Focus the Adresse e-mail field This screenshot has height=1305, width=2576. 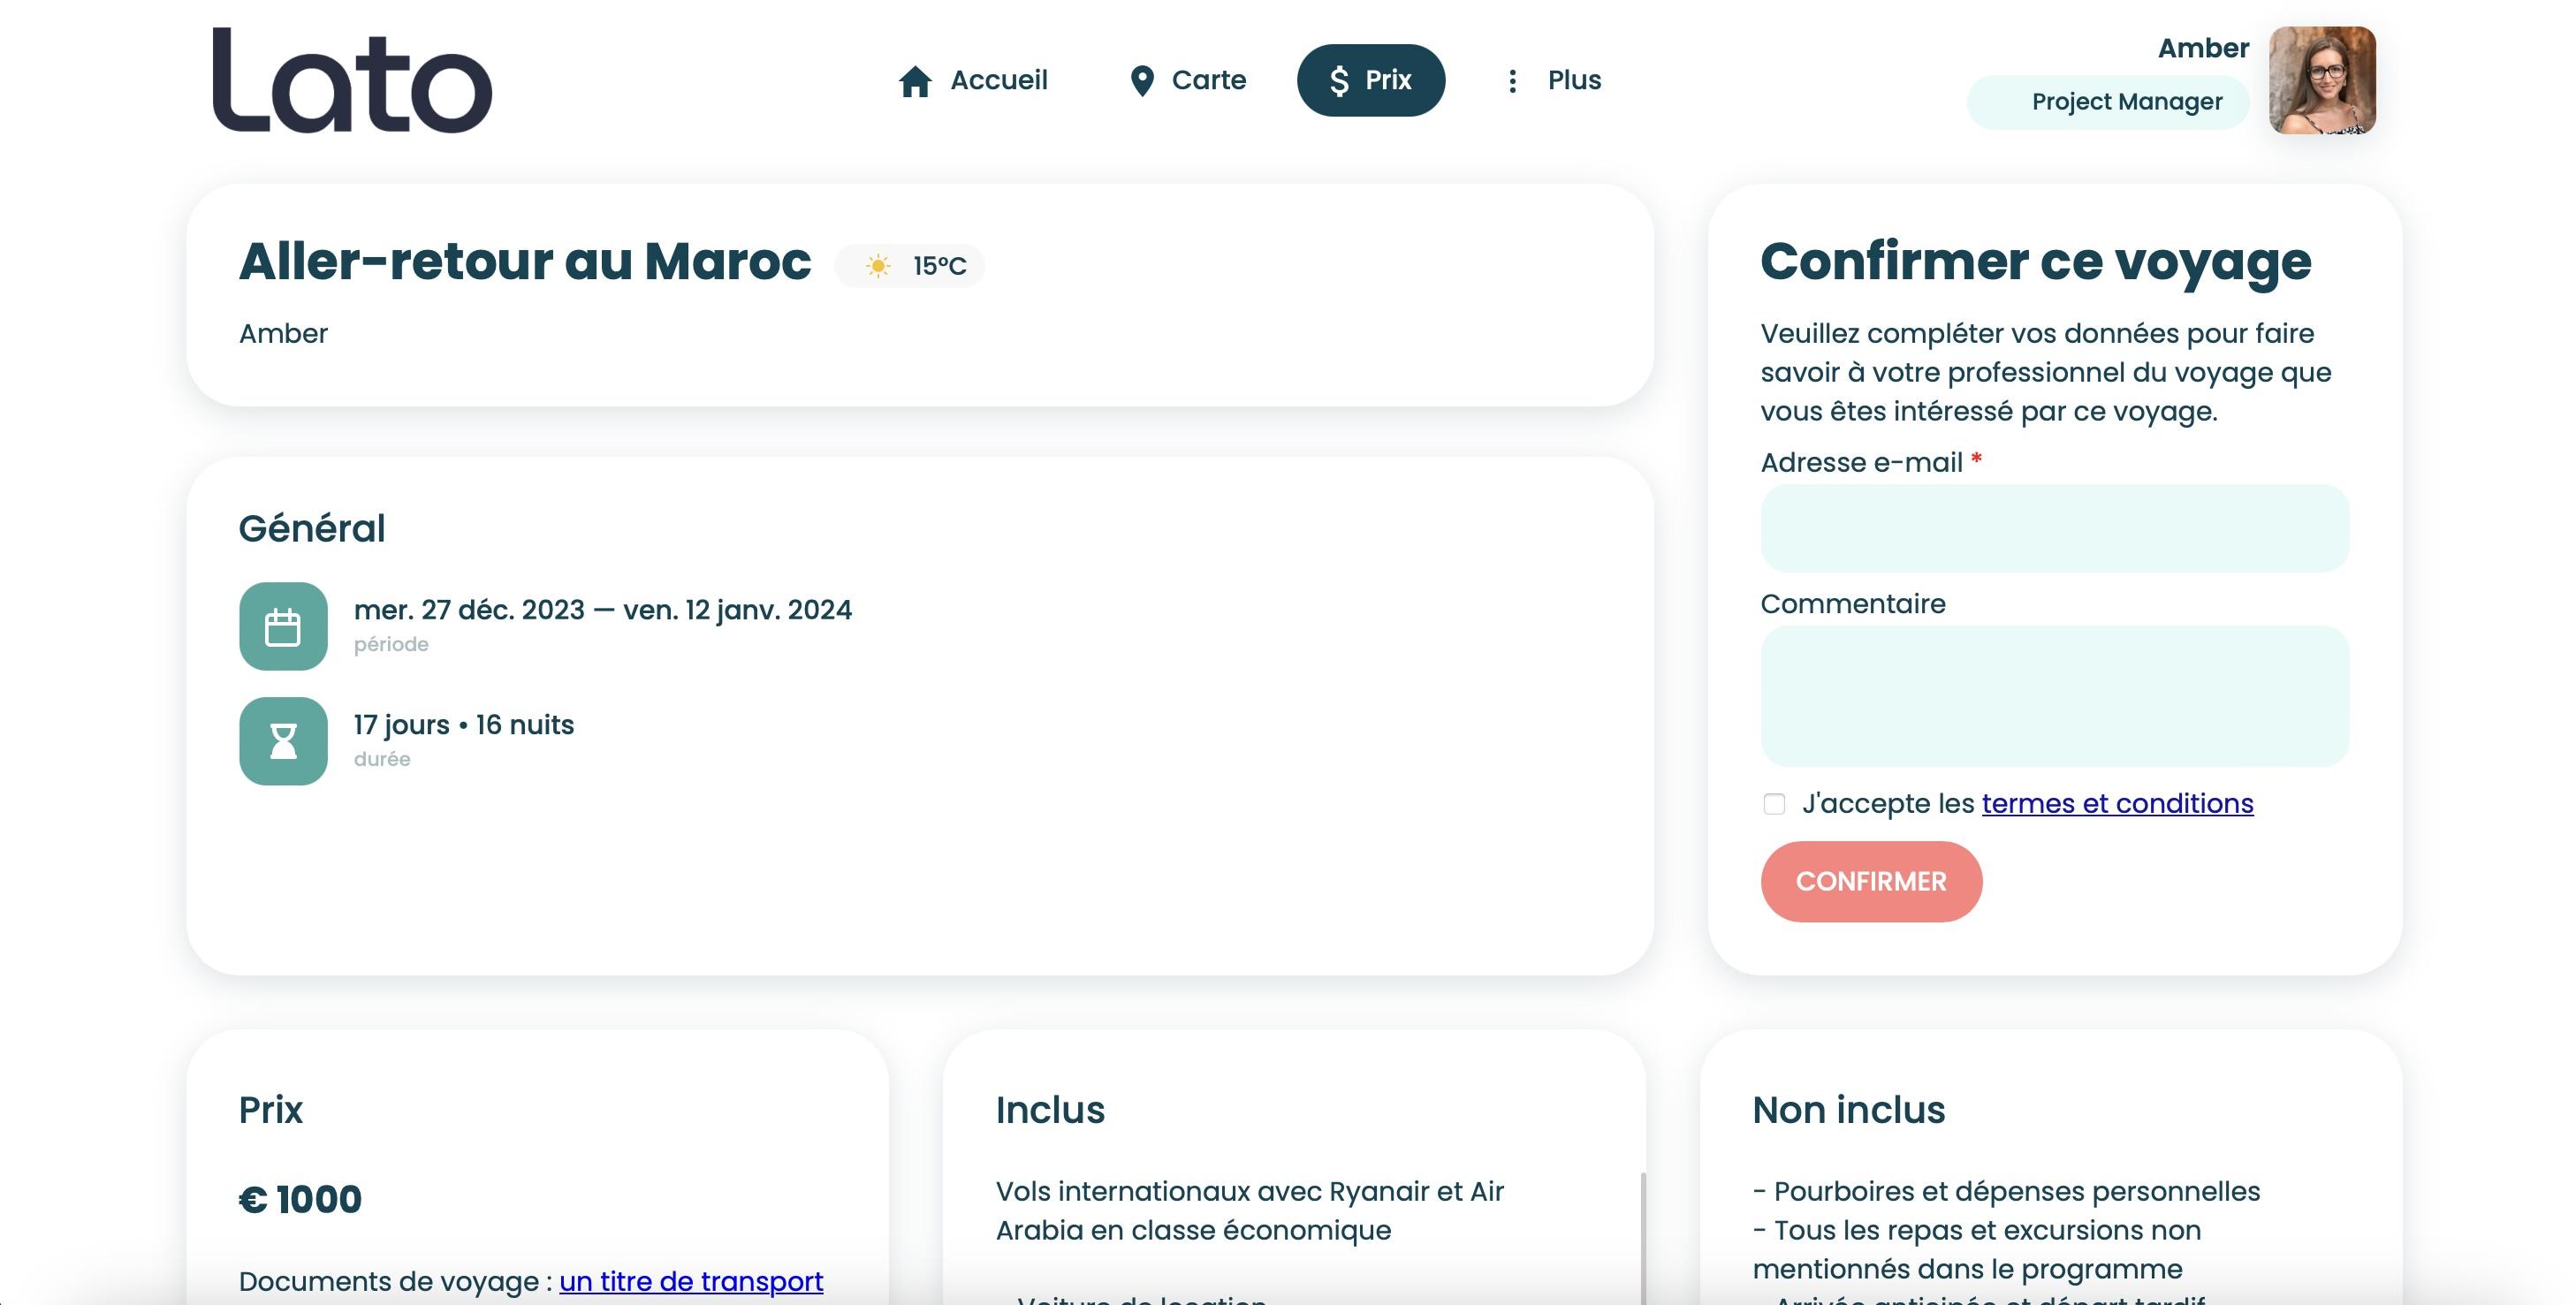coord(2054,528)
